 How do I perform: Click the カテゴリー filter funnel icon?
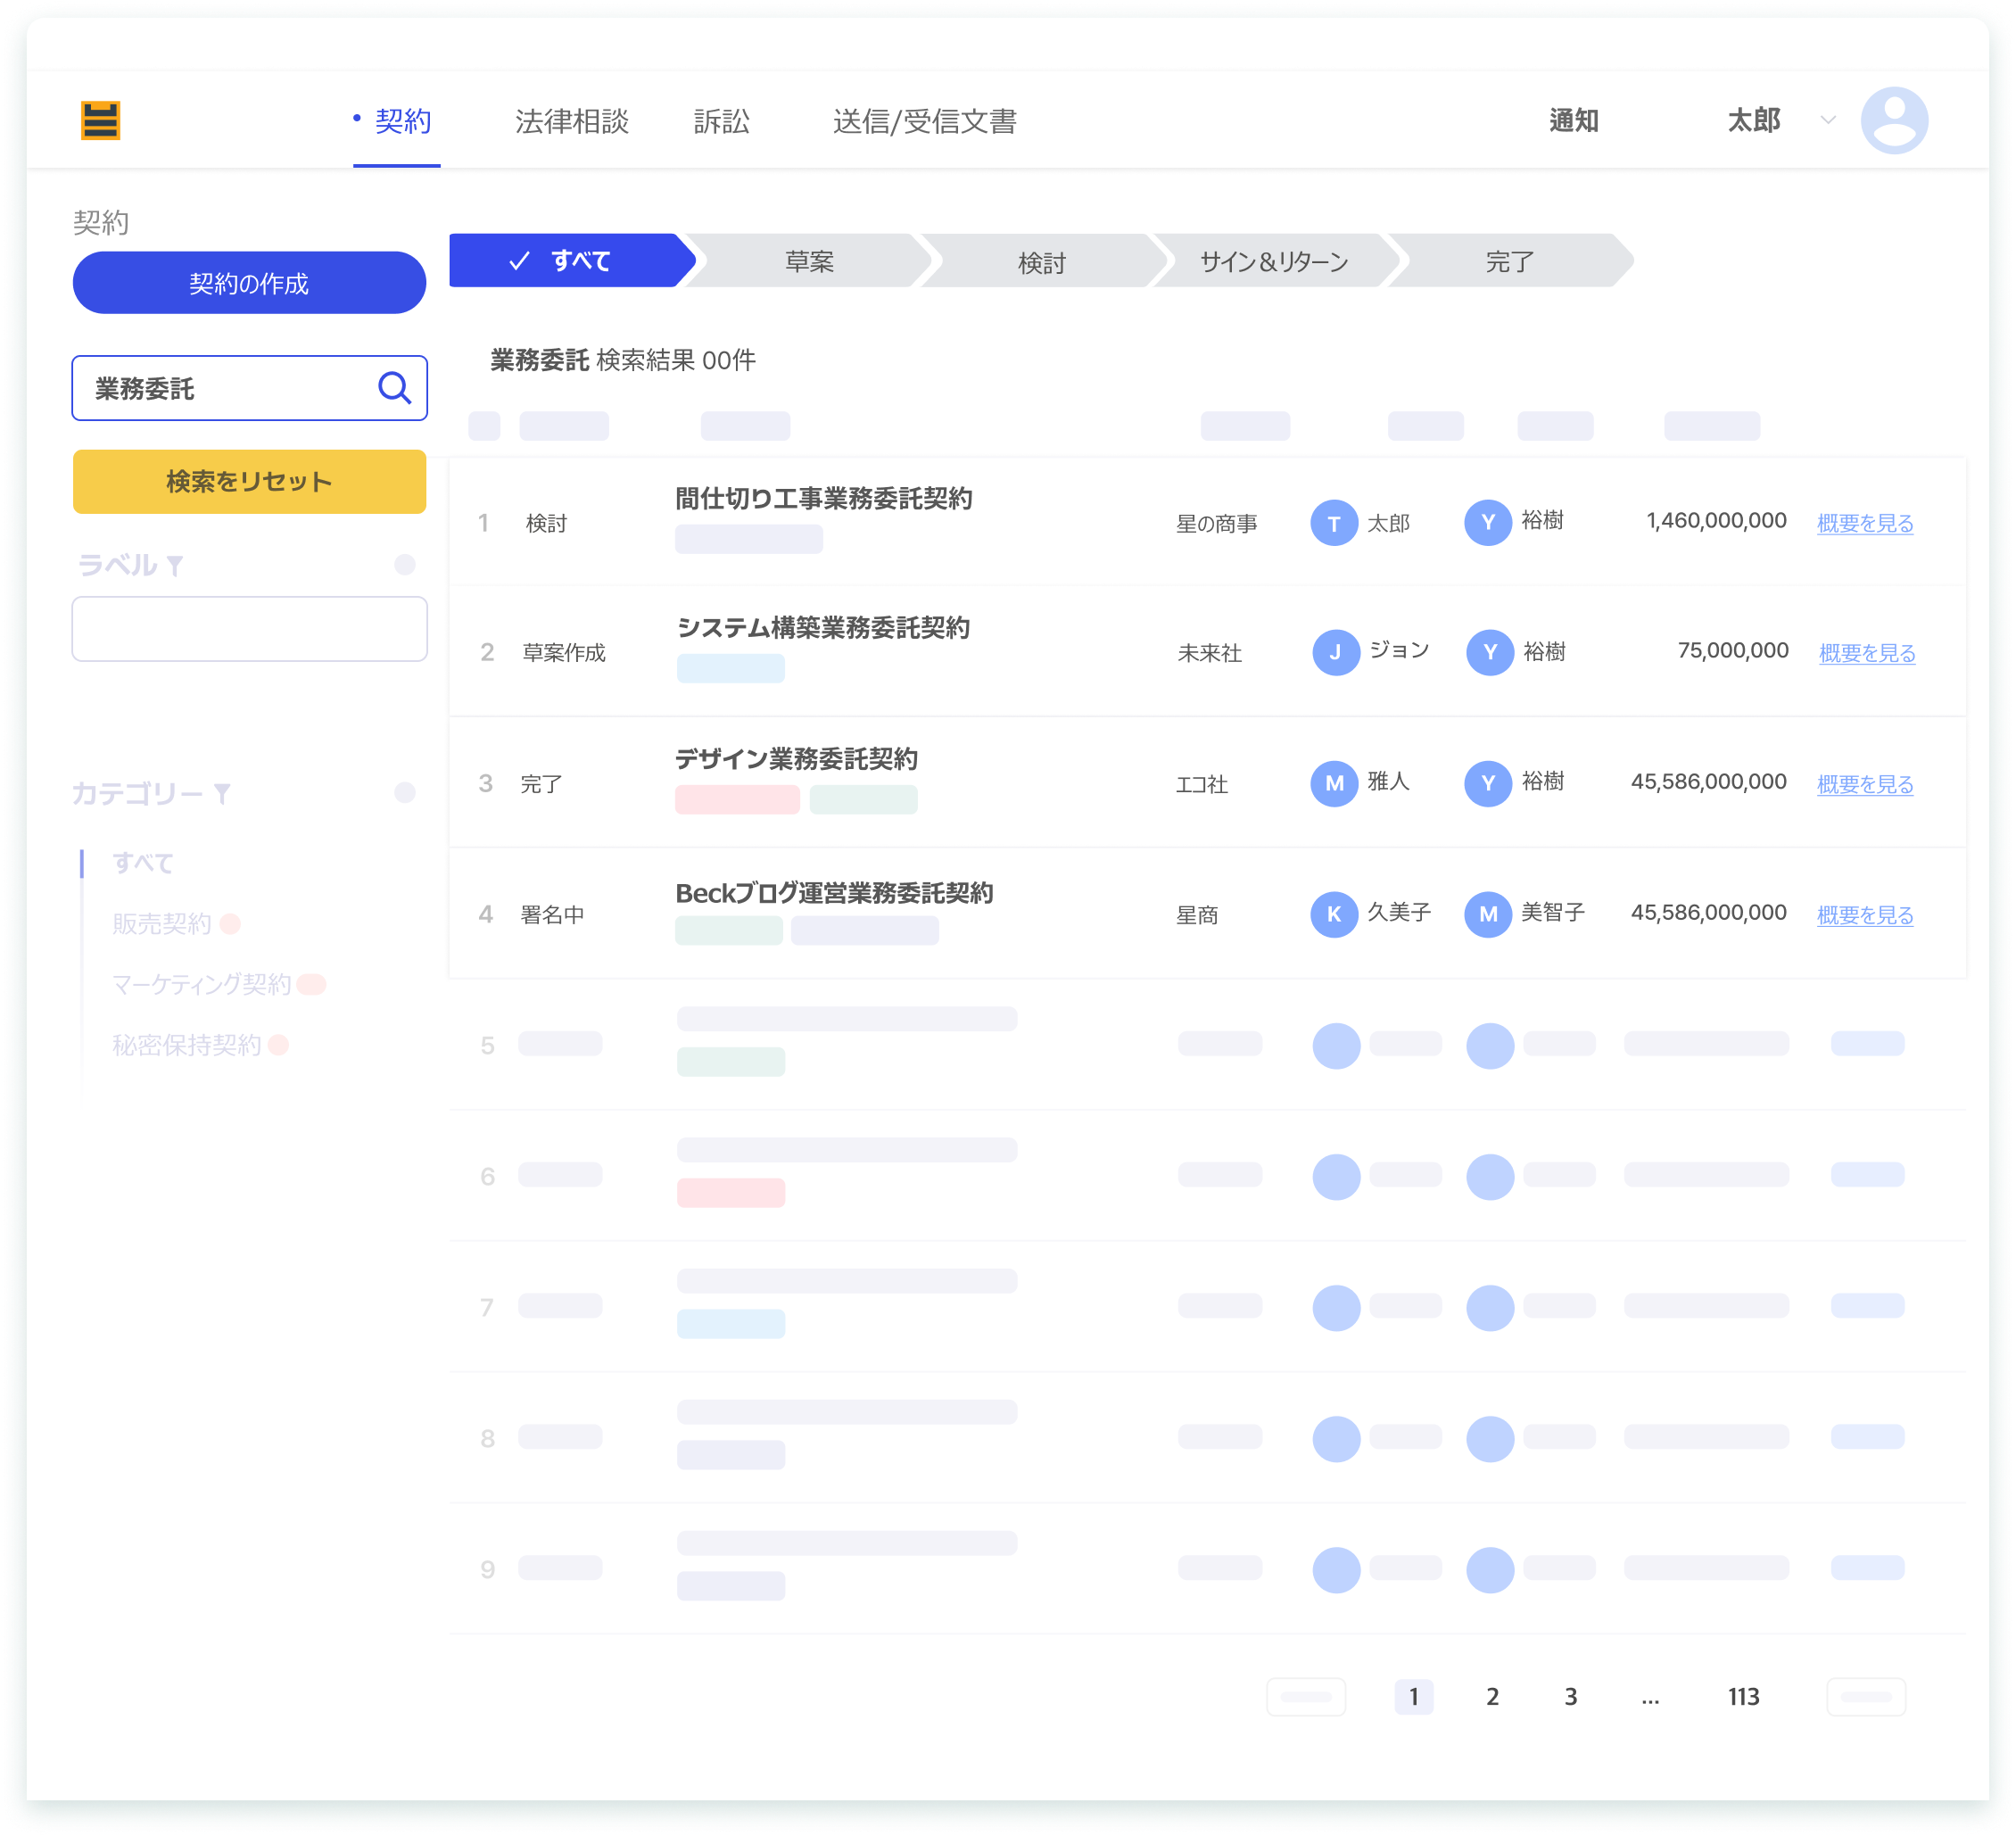pos(222,794)
